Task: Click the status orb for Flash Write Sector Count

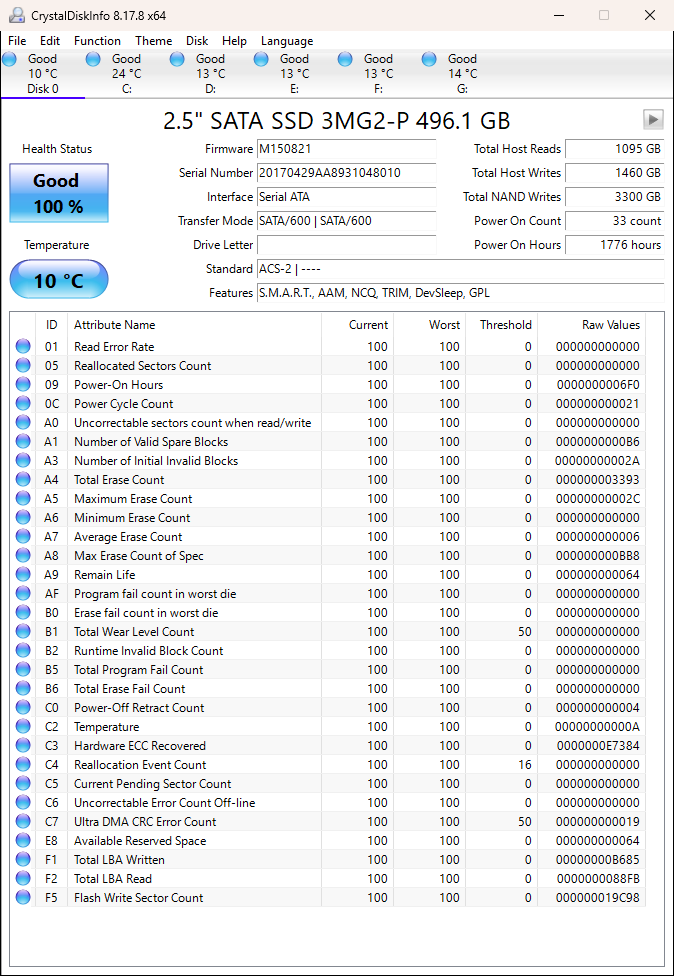Action: (x=23, y=898)
